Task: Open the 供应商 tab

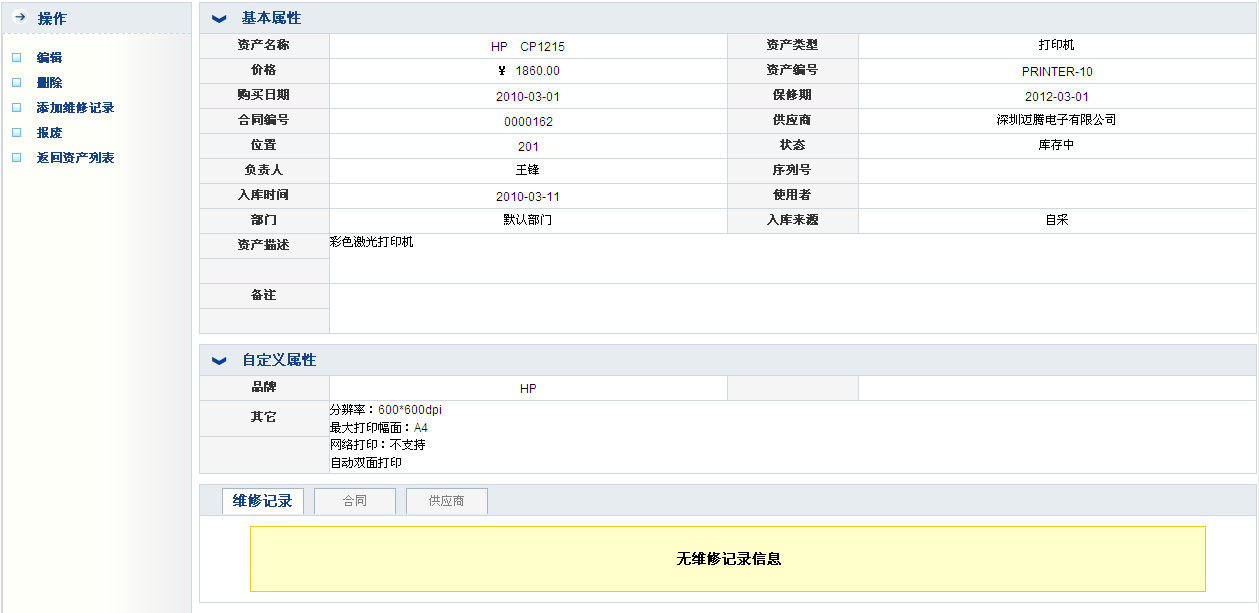Action: (x=446, y=501)
